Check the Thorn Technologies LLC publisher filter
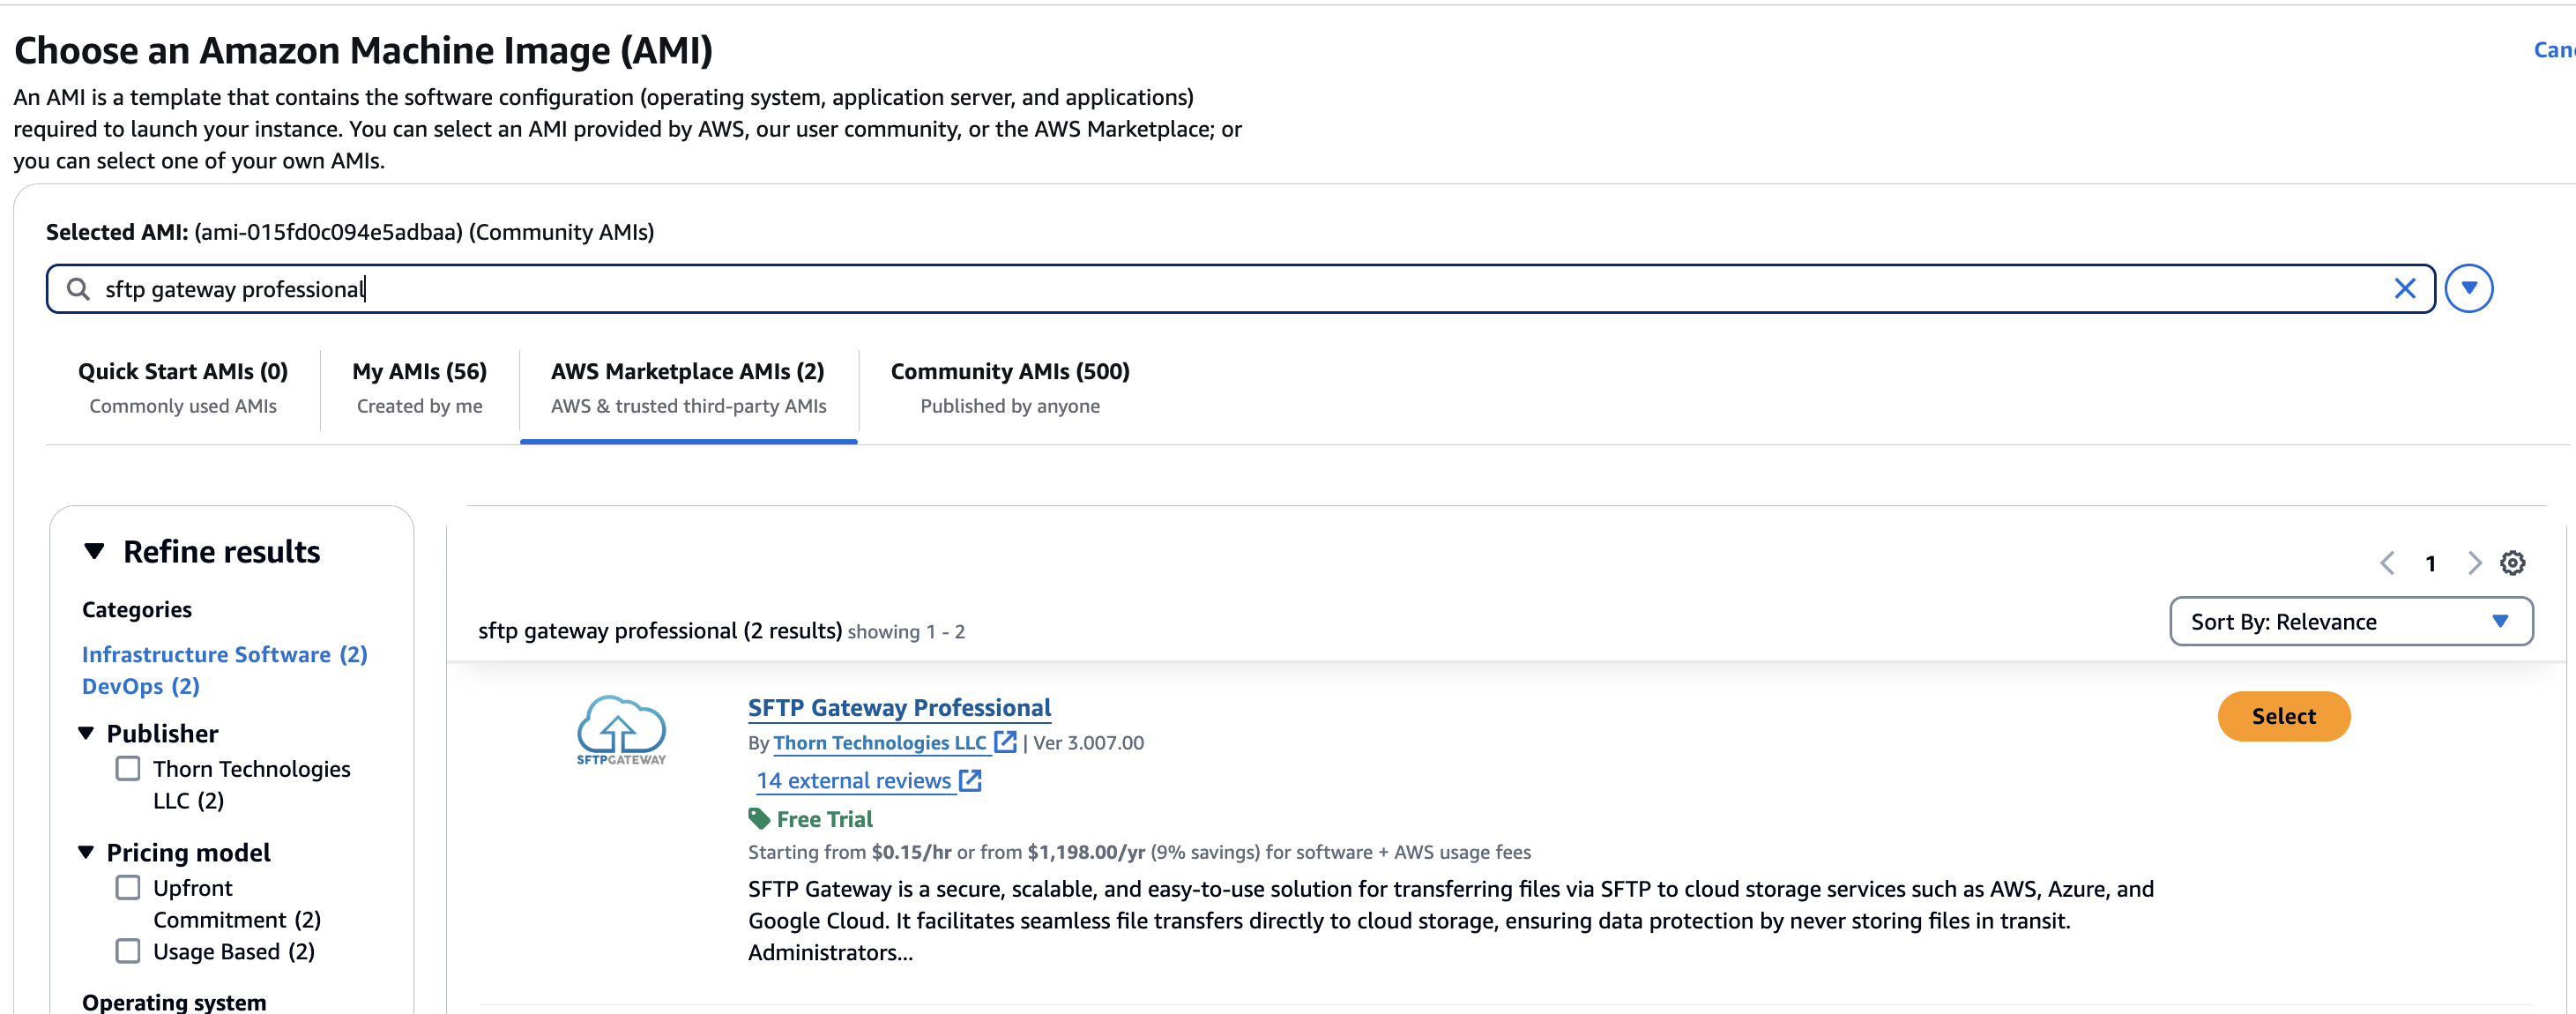The width and height of the screenshot is (2576, 1014). tap(128, 768)
